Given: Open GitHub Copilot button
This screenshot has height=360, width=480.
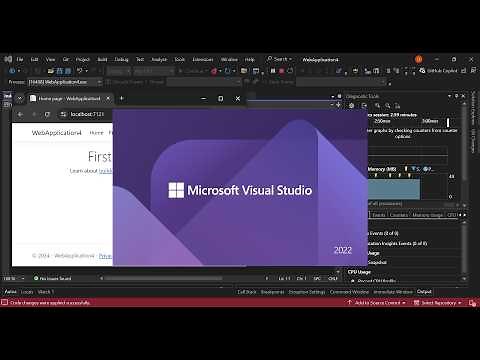Looking at the screenshot, I should 438,71.
